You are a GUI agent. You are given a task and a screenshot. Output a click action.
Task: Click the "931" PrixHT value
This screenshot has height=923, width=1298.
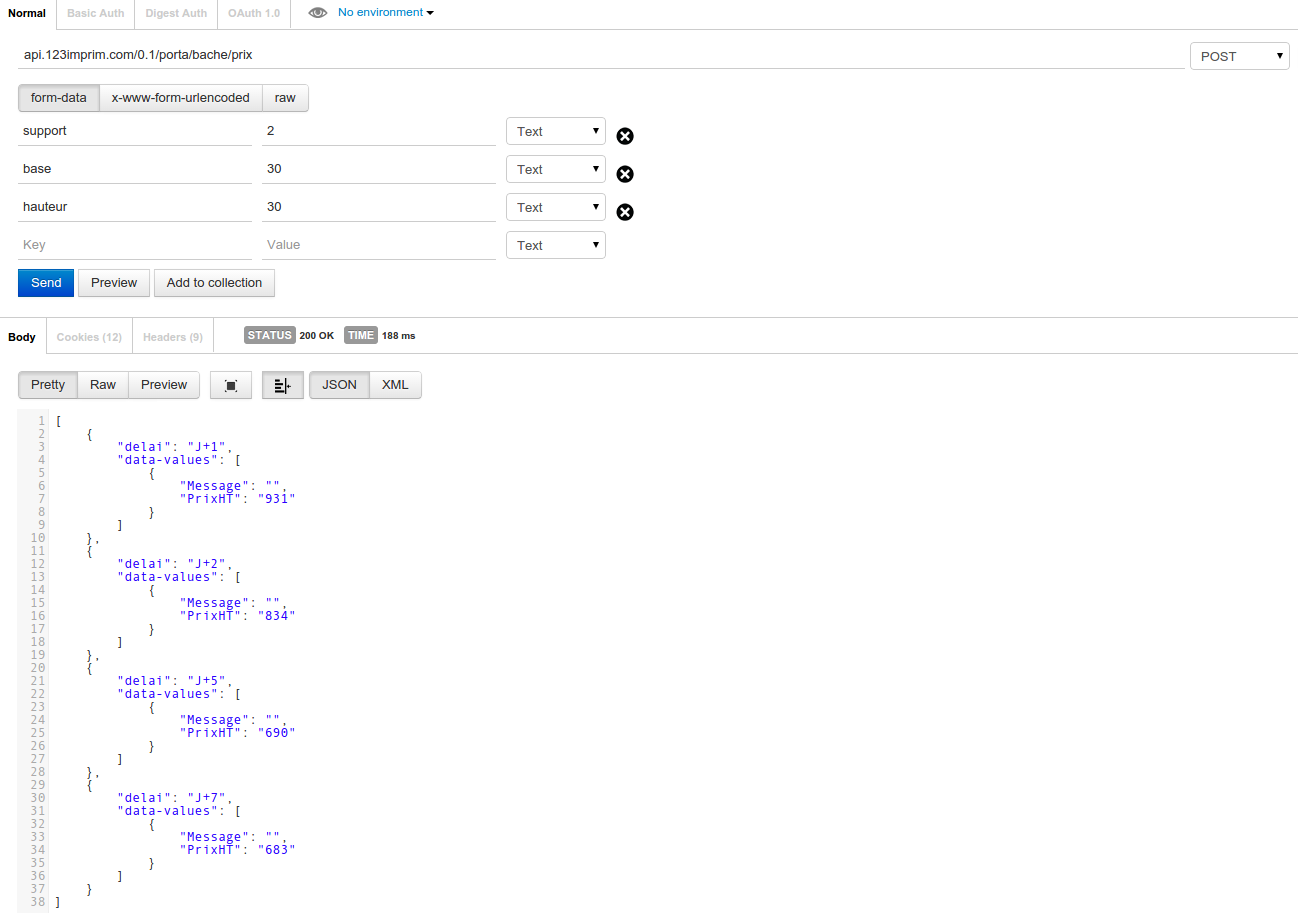coord(277,499)
